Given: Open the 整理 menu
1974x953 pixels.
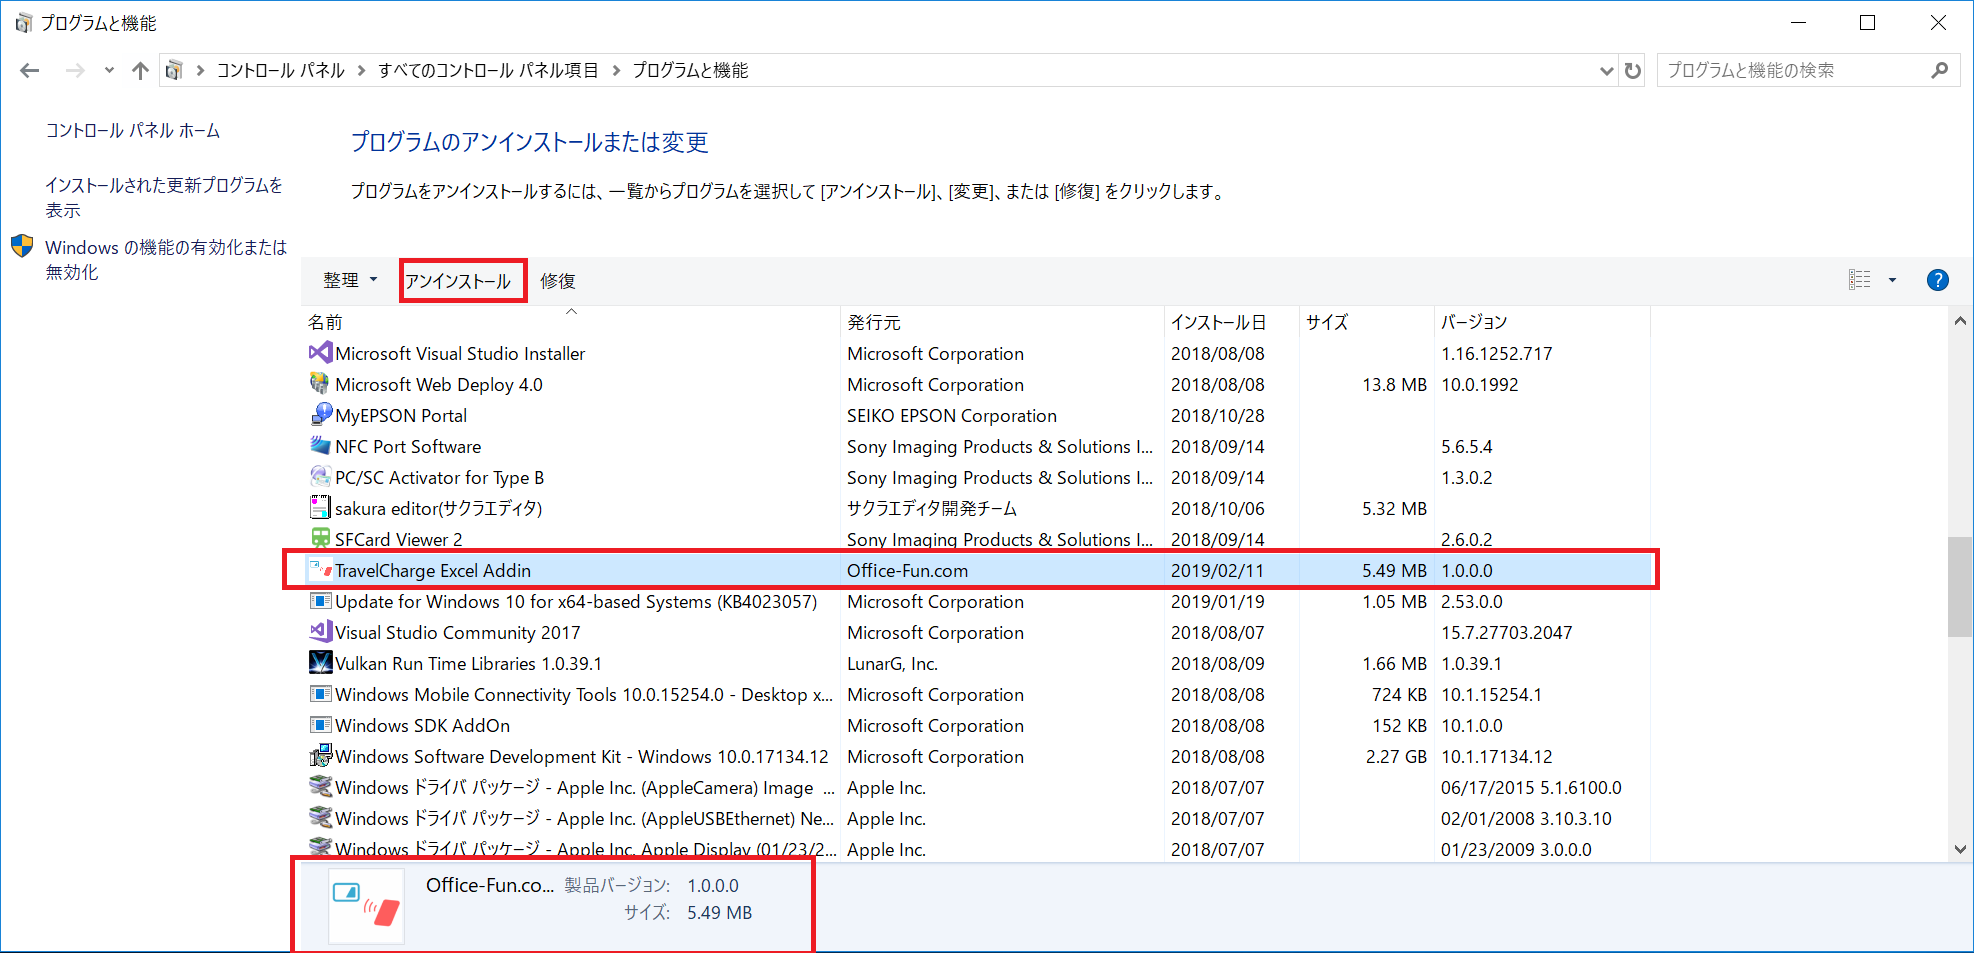Looking at the screenshot, I should tap(350, 280).
